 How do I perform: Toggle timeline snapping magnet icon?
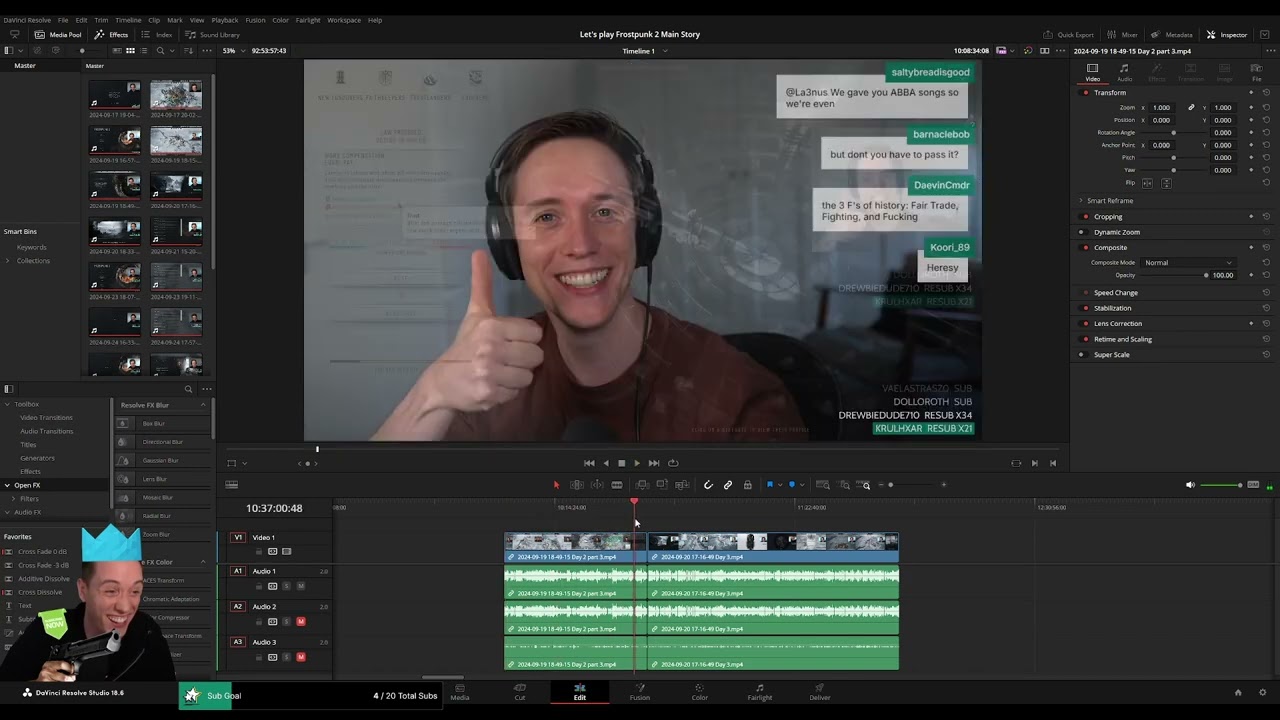click(x=708, y=485)
